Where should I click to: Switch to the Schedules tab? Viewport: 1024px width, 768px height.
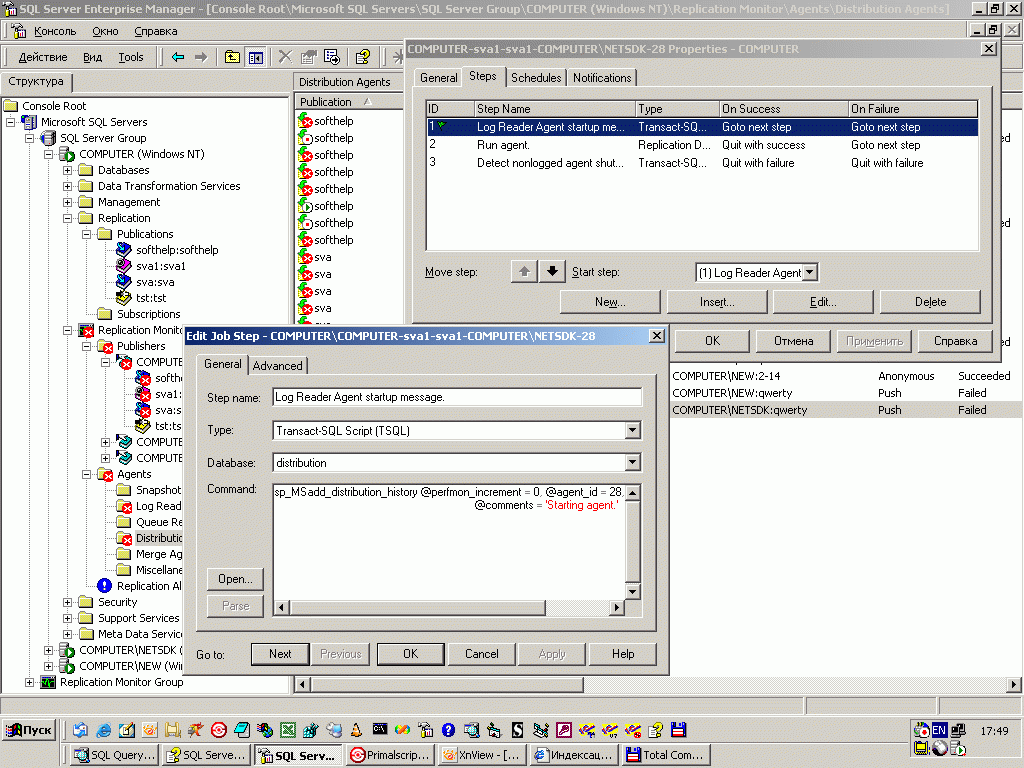[x=536, y=78]
